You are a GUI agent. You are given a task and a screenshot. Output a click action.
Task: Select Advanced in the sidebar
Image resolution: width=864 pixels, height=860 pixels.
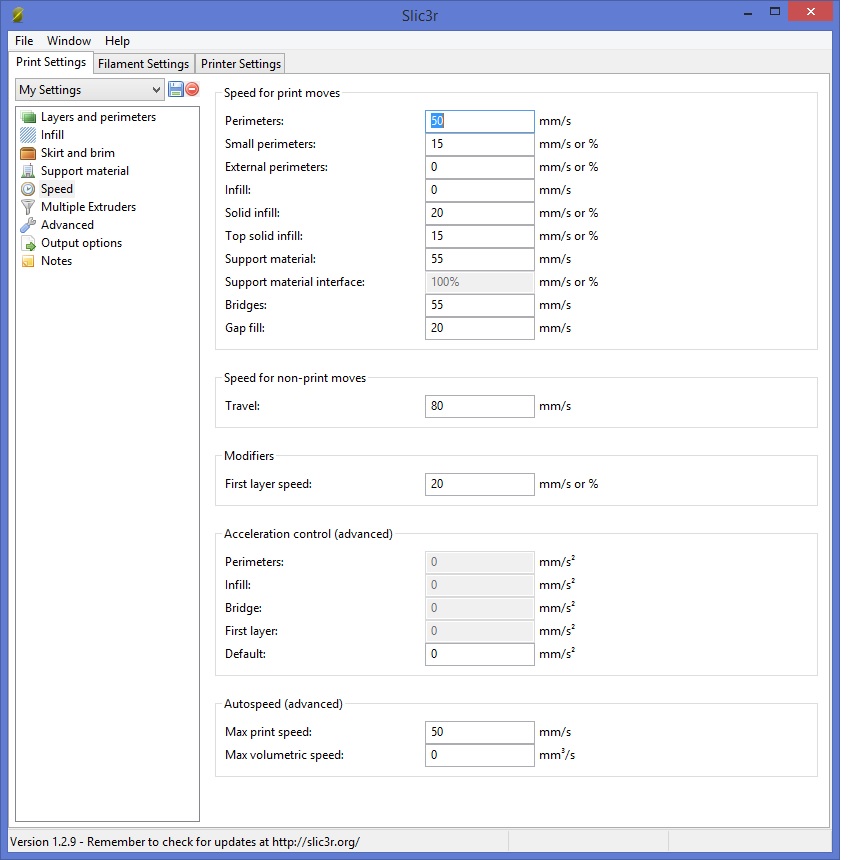pos(67,225)
